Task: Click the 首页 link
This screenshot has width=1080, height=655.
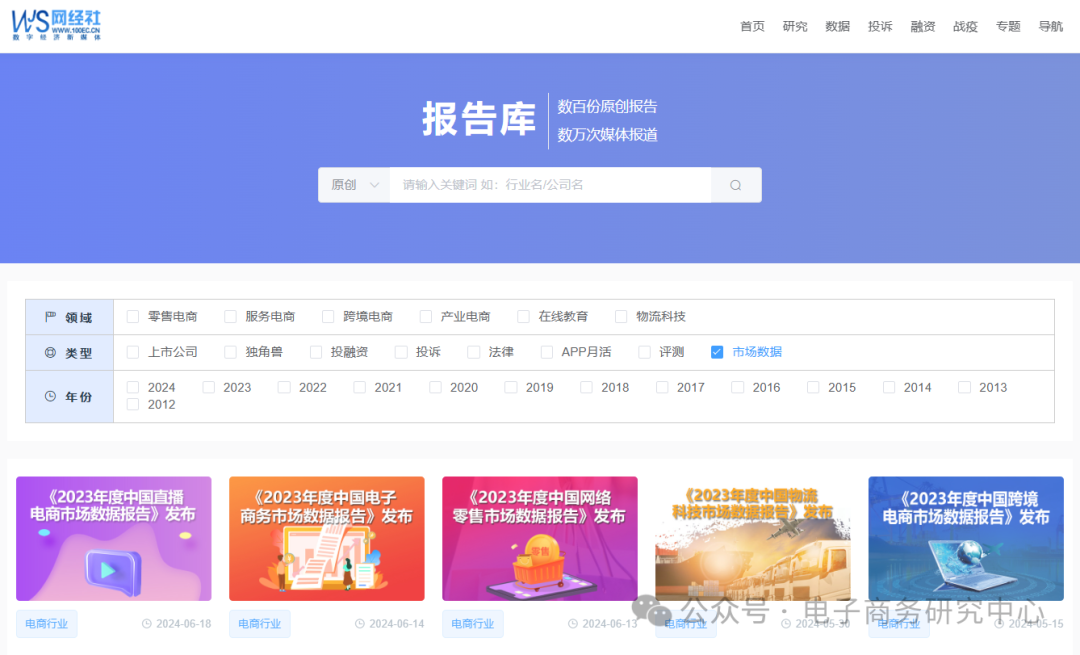Action: (x=752, y=26)
